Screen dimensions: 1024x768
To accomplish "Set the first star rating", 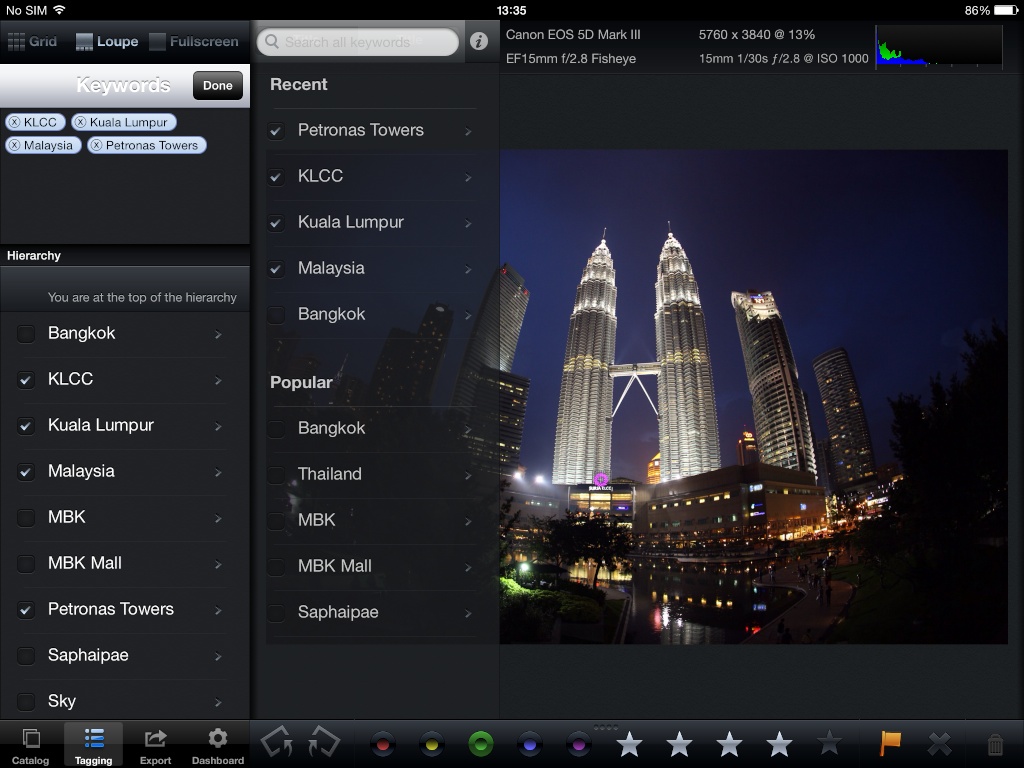I will [630, 744].
